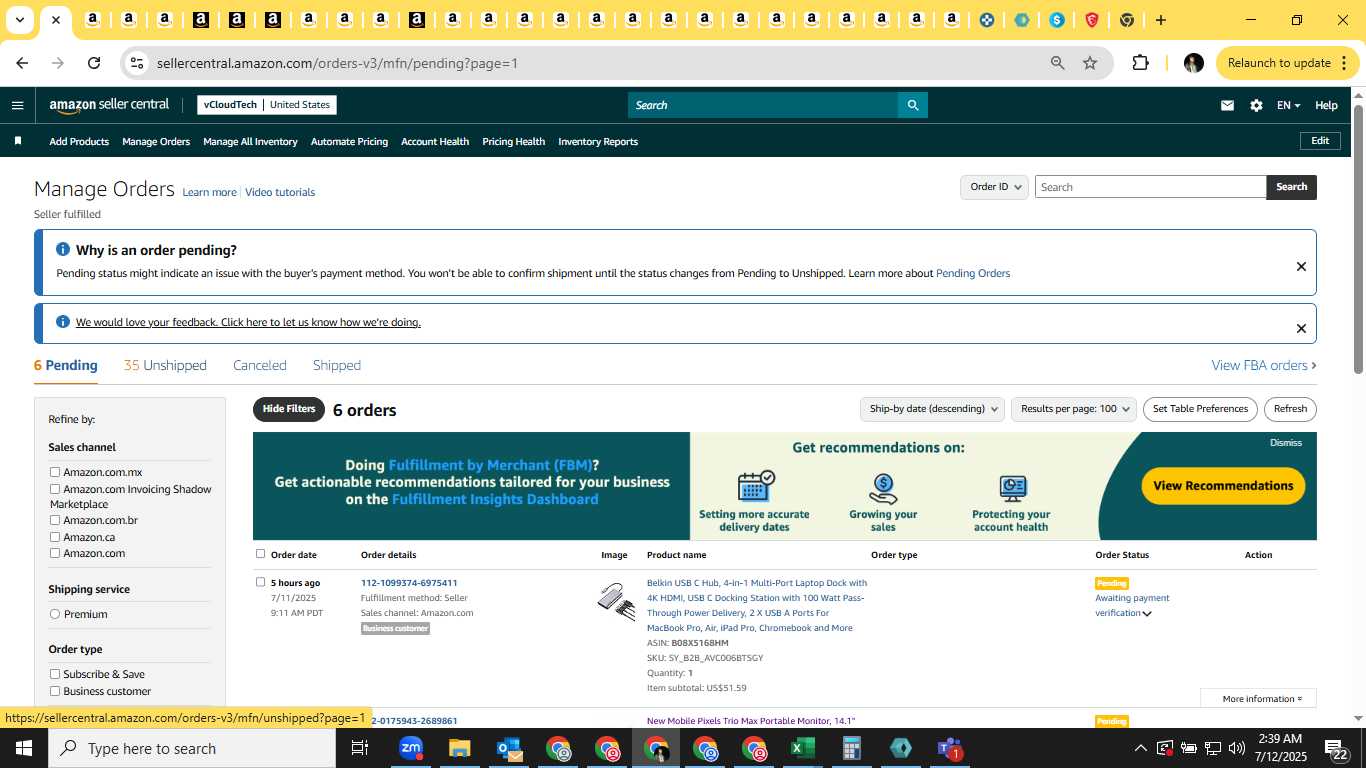Check the Amazon.com.mx sales channel box
Screen dimensions: 1366x768
(x=55, y=472)
